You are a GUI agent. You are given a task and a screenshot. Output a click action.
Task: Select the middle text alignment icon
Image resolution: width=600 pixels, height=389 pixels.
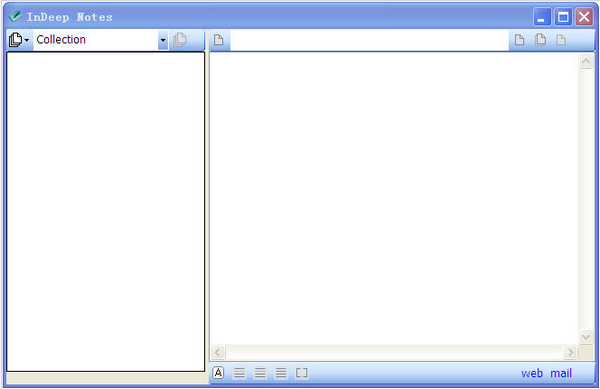coord(260,373)
